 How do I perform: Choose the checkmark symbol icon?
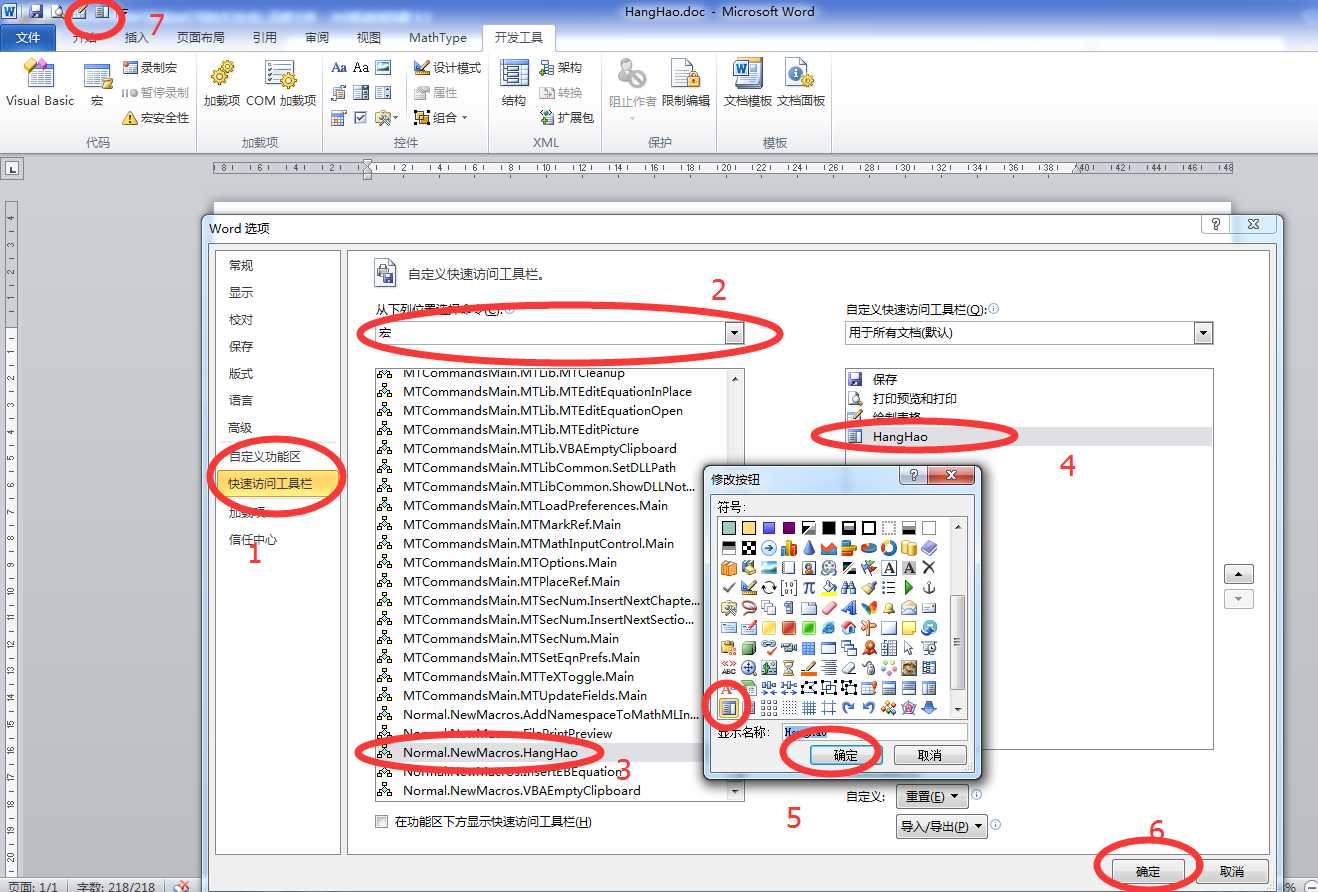click(x=728, y=587)
